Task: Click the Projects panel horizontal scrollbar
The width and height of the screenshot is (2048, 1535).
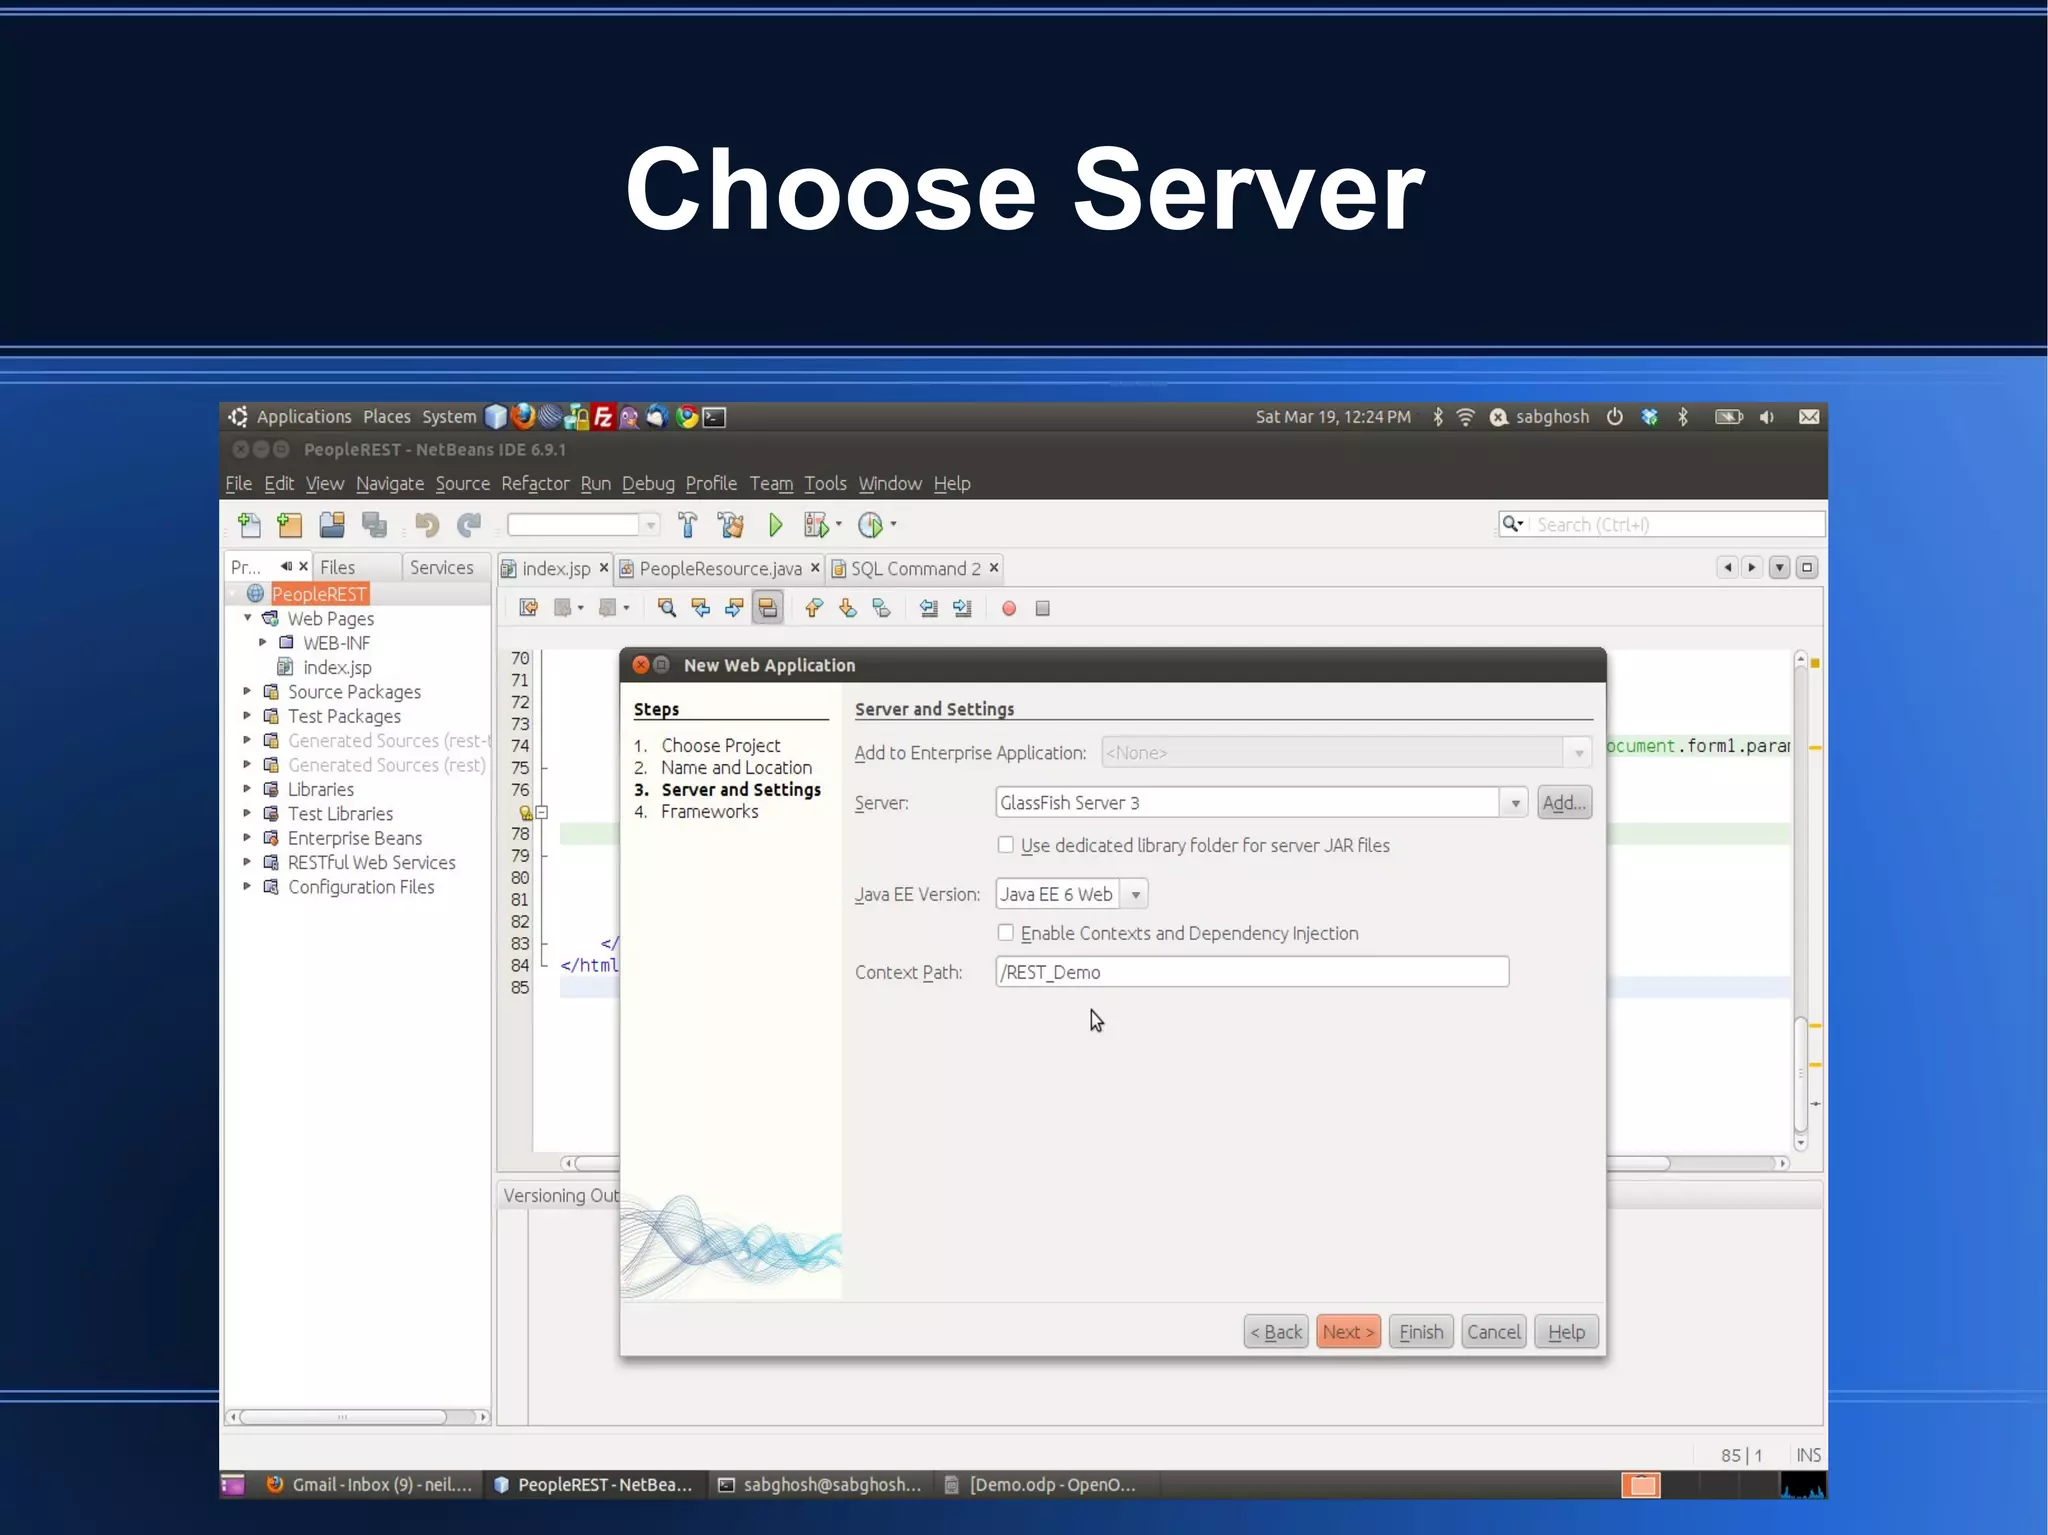Action: pos(343,1416)
